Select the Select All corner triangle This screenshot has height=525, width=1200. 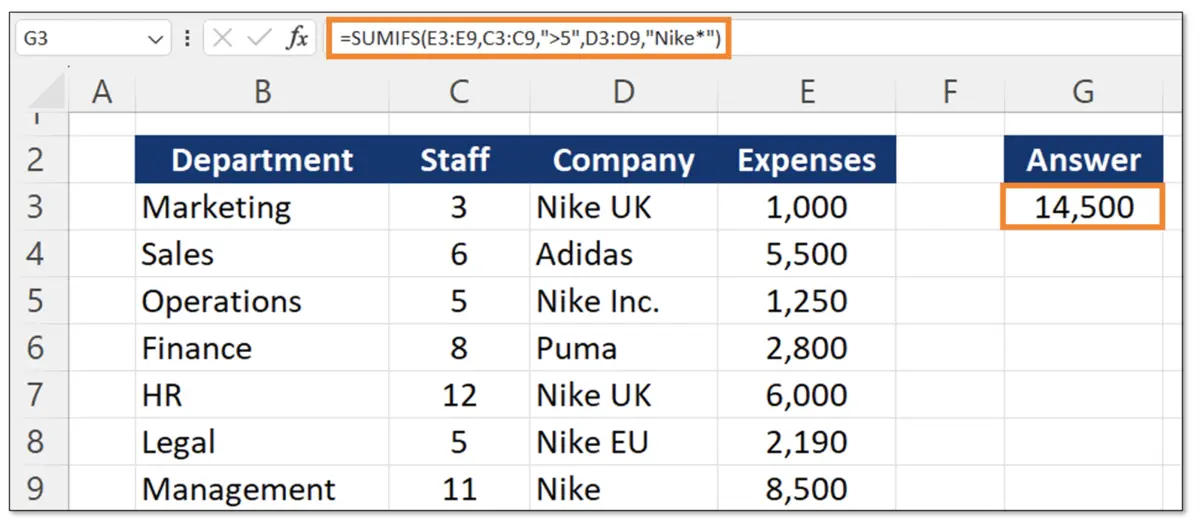click(x=44, y=92)
